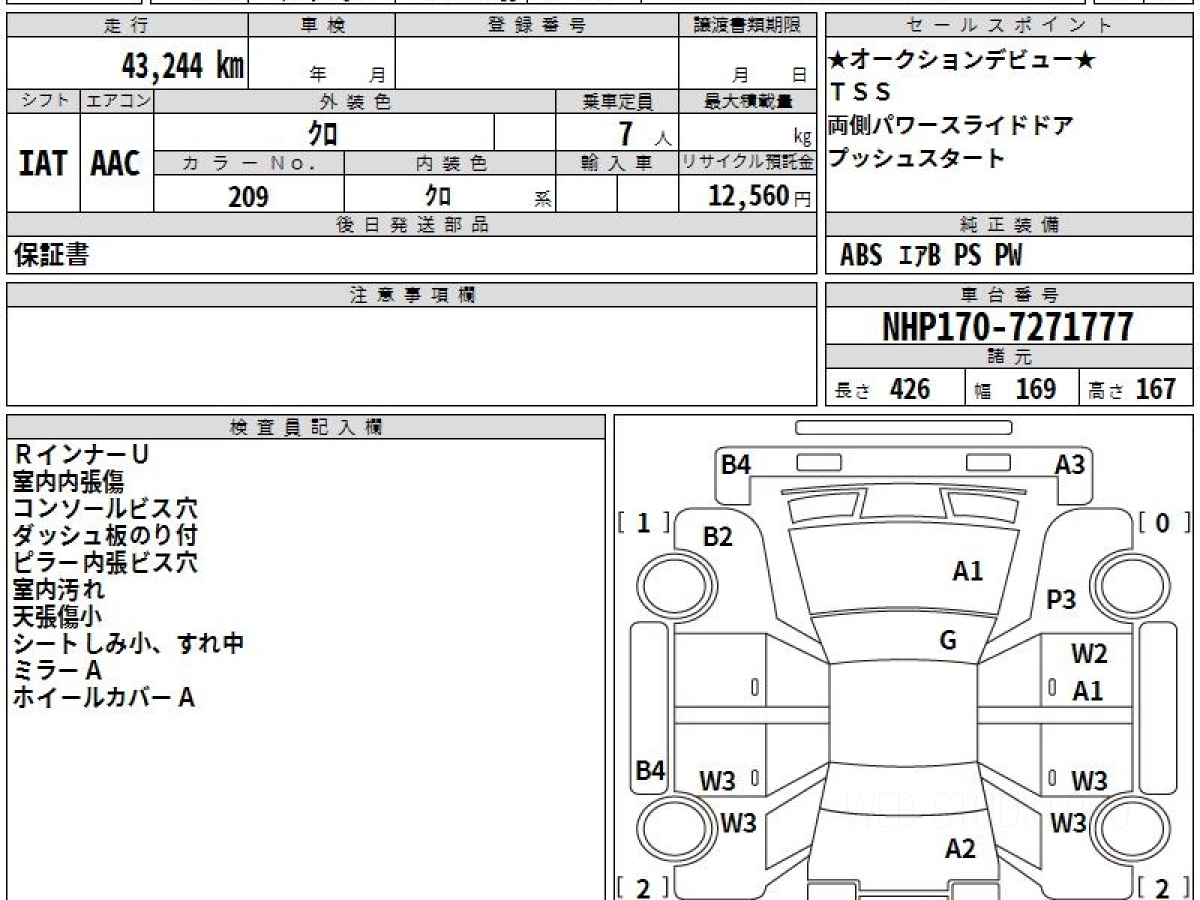This screenshot has height=900, width=1200.
Task: Select the カラーNo. label
Action: point(249,163)
